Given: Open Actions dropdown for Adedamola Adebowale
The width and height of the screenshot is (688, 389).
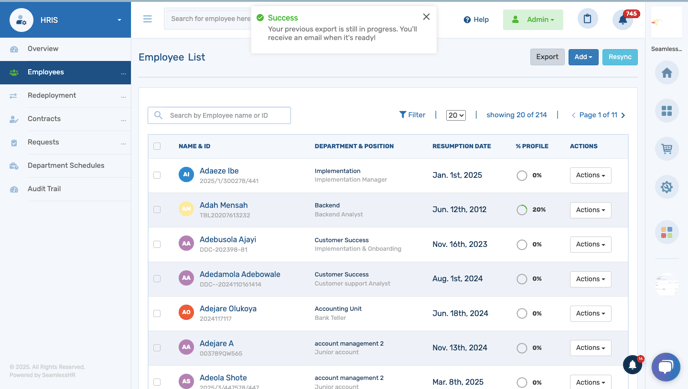Looking at the screenshot, I should click(590, 279).
